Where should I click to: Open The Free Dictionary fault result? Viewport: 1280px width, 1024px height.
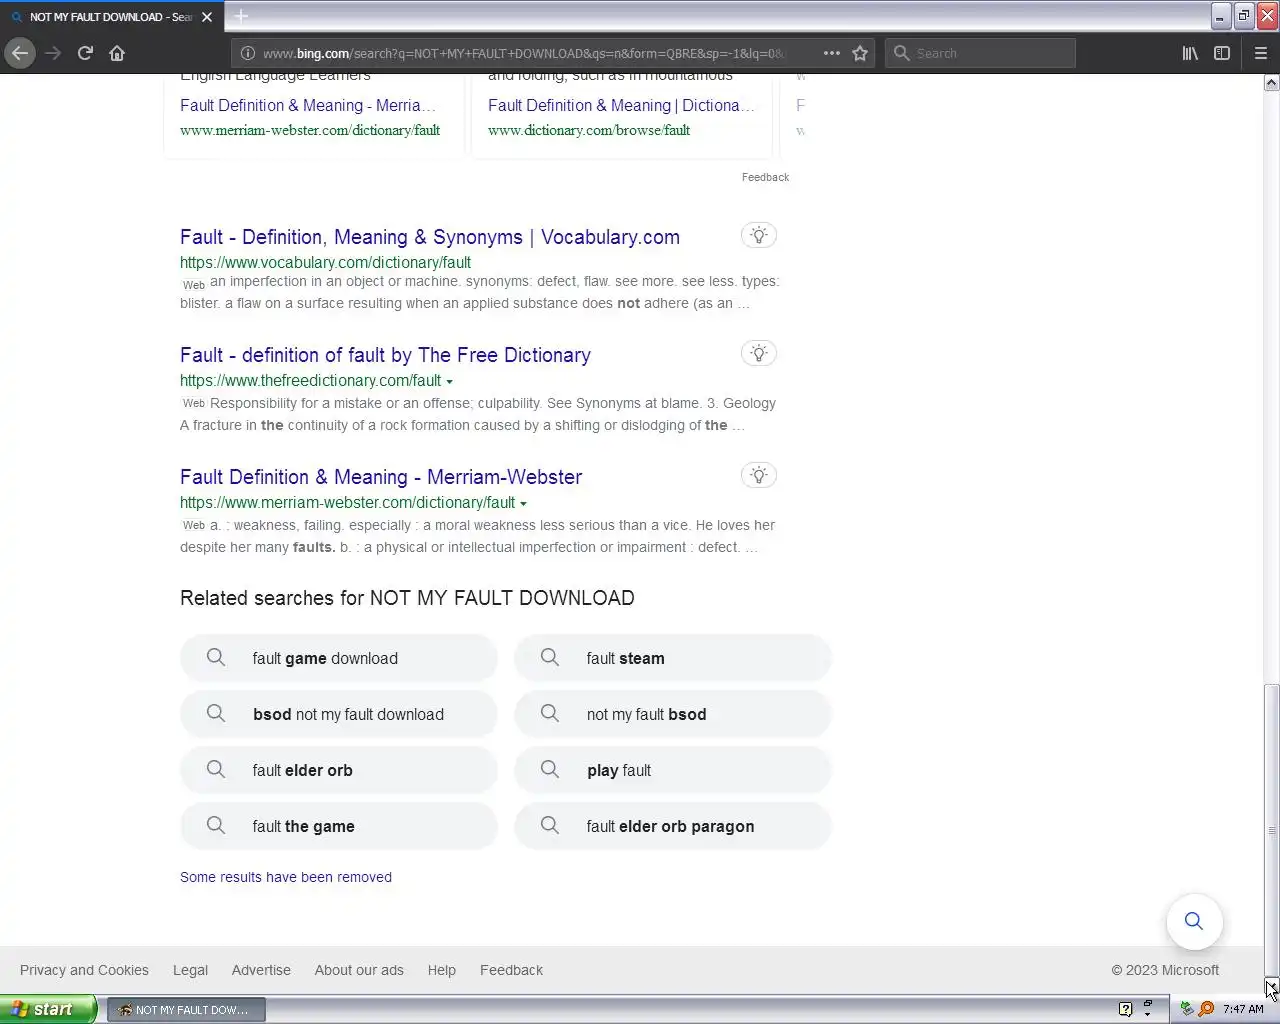385,355
